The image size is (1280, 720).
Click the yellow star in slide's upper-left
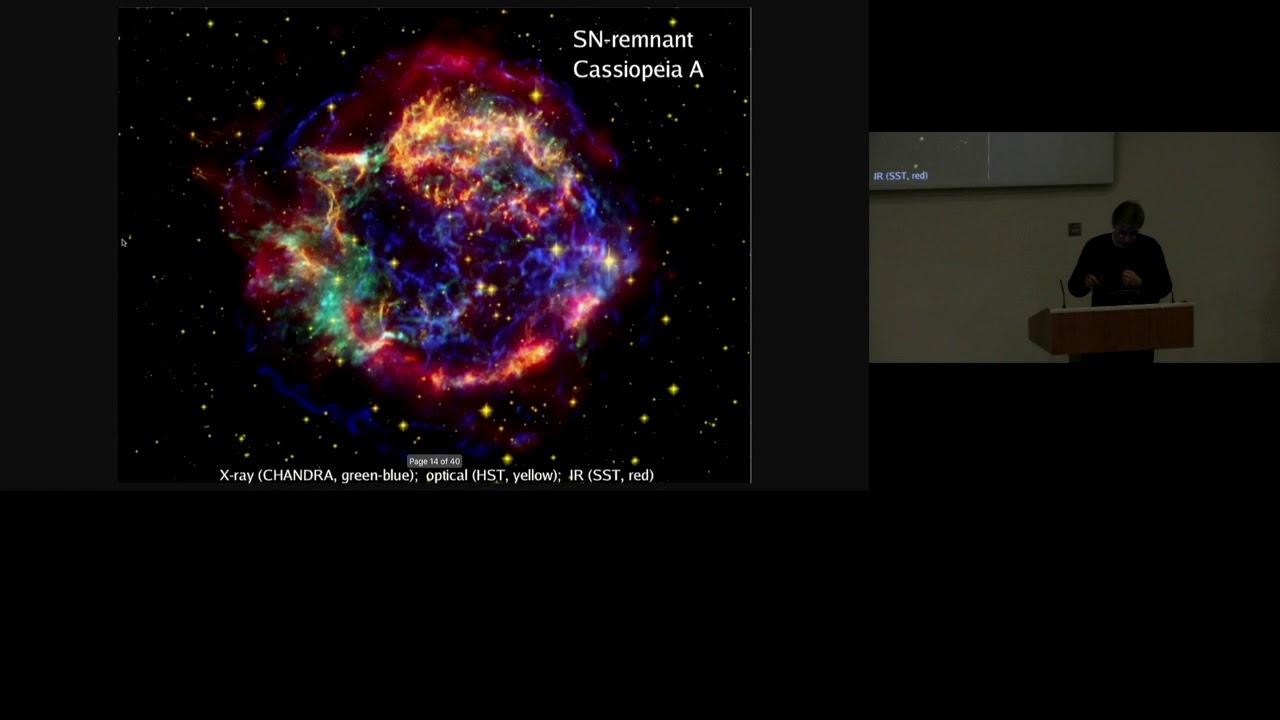[259, 103]
